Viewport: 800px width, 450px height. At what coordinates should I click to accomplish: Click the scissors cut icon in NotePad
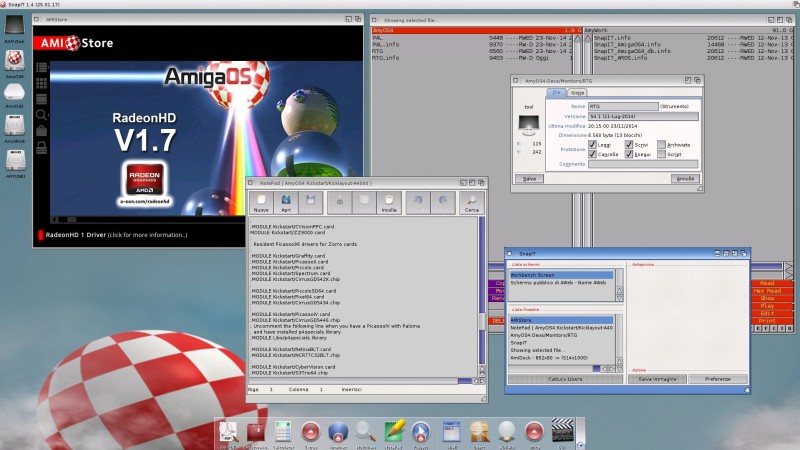coord(340,203)
